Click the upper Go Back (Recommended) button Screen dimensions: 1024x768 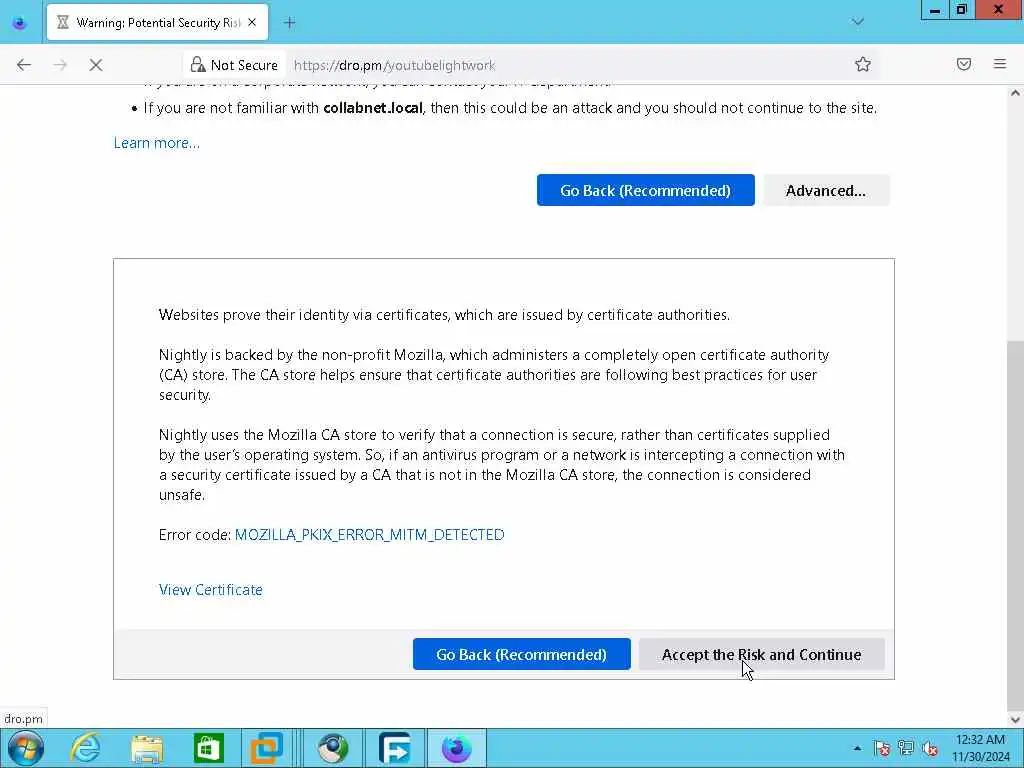[645, 190]
